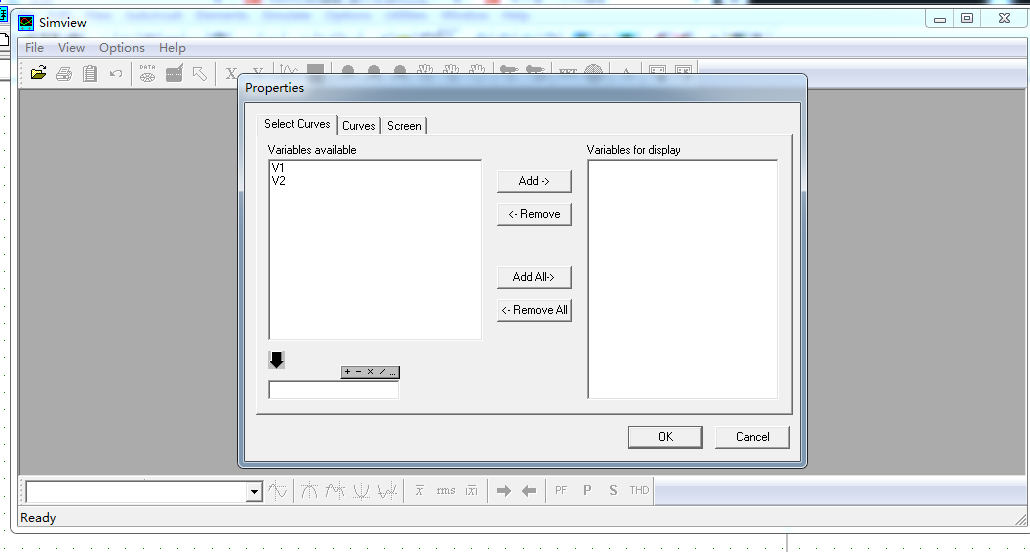The height and width of the screenshot is (552, 1030).
Task: Select the pointer arrow tool icon
Action: [x=200, y=74]
